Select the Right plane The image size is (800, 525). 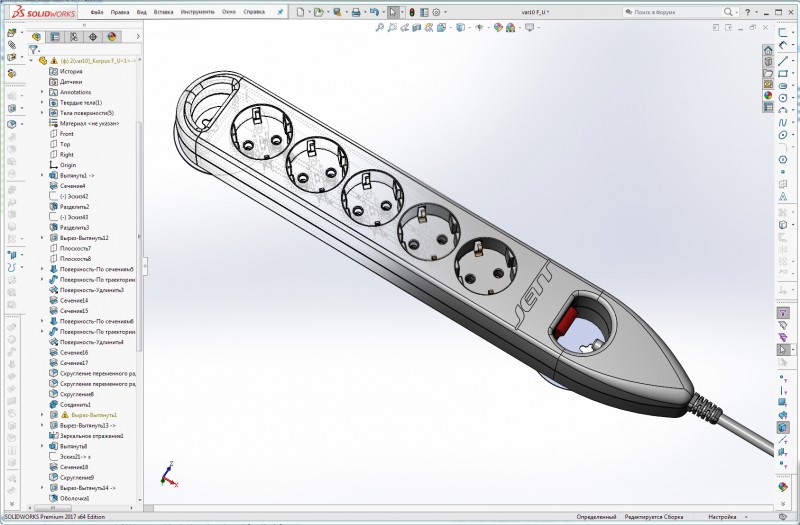click(66, 155)
